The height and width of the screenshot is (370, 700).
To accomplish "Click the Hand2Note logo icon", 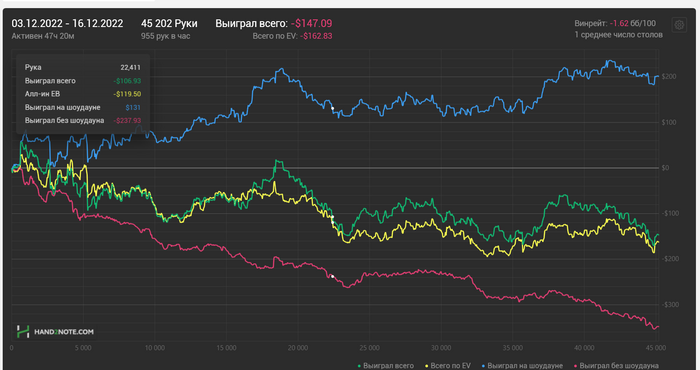I will (x=23, y=332).
